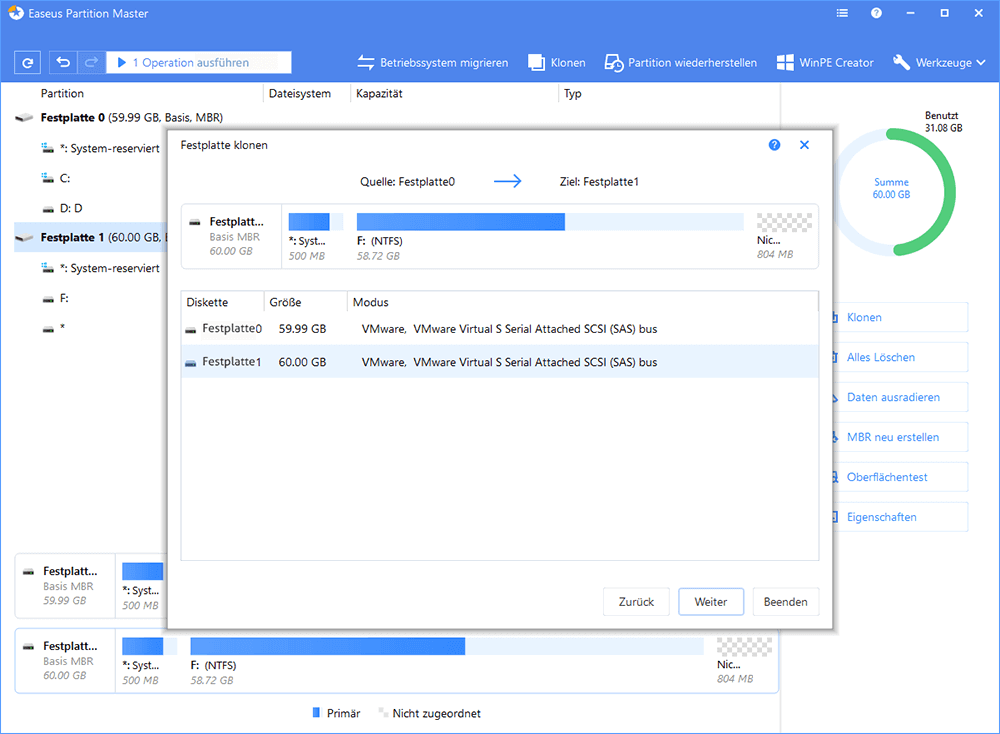This screenshot has width=1000, height=734.
Task: Click the Beenden button
Action: pos(785,602)
